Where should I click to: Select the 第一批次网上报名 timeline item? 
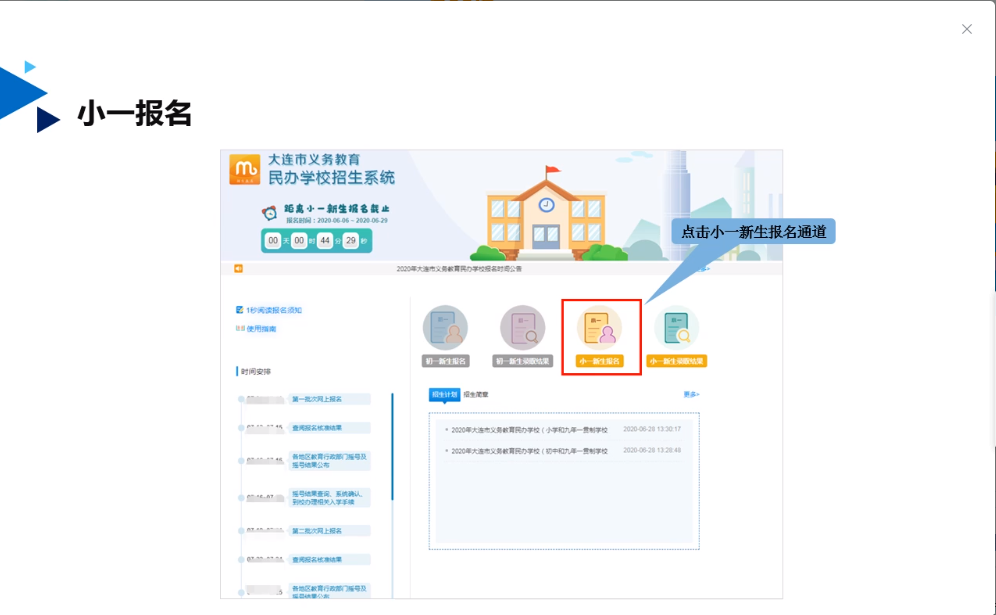click(x=316, y=399)
